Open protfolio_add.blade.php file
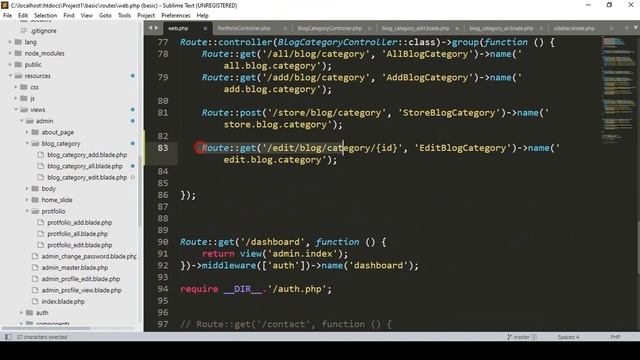This screenshot has height=360, width=640. (80, 222)
